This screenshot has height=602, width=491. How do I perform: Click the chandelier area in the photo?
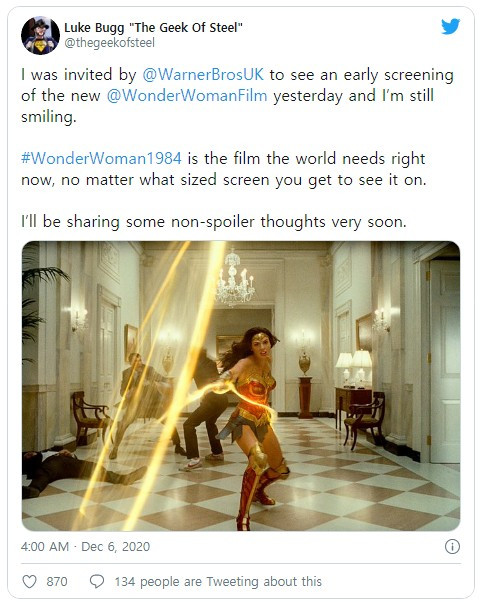[x=235, y=277]
